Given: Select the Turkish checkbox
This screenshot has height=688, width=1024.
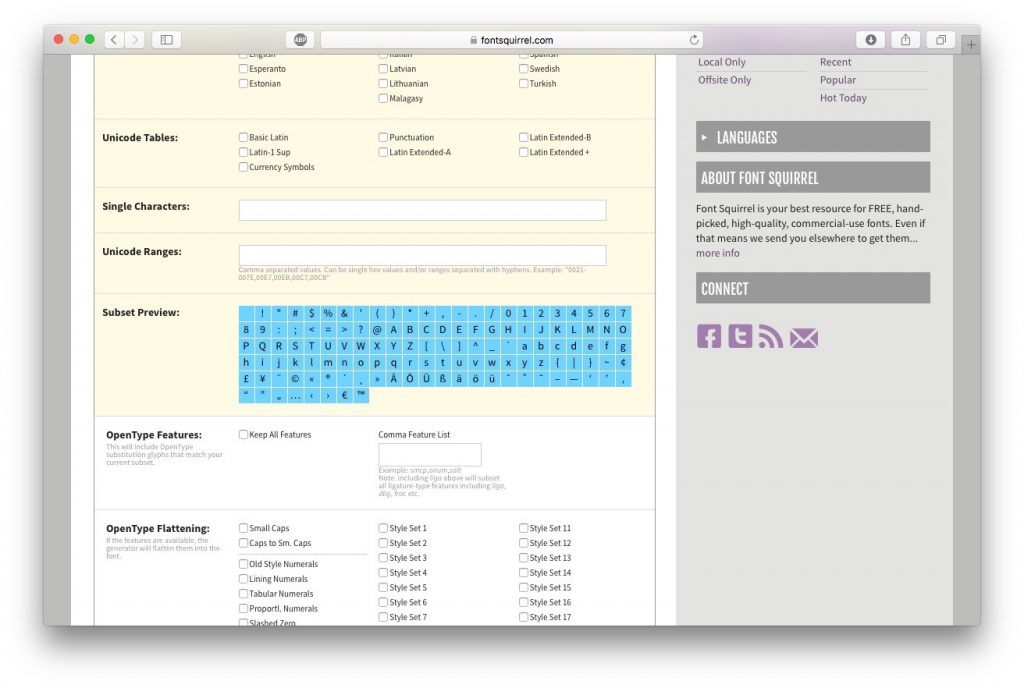Looking at the screenshot, I should coord(523,84).
